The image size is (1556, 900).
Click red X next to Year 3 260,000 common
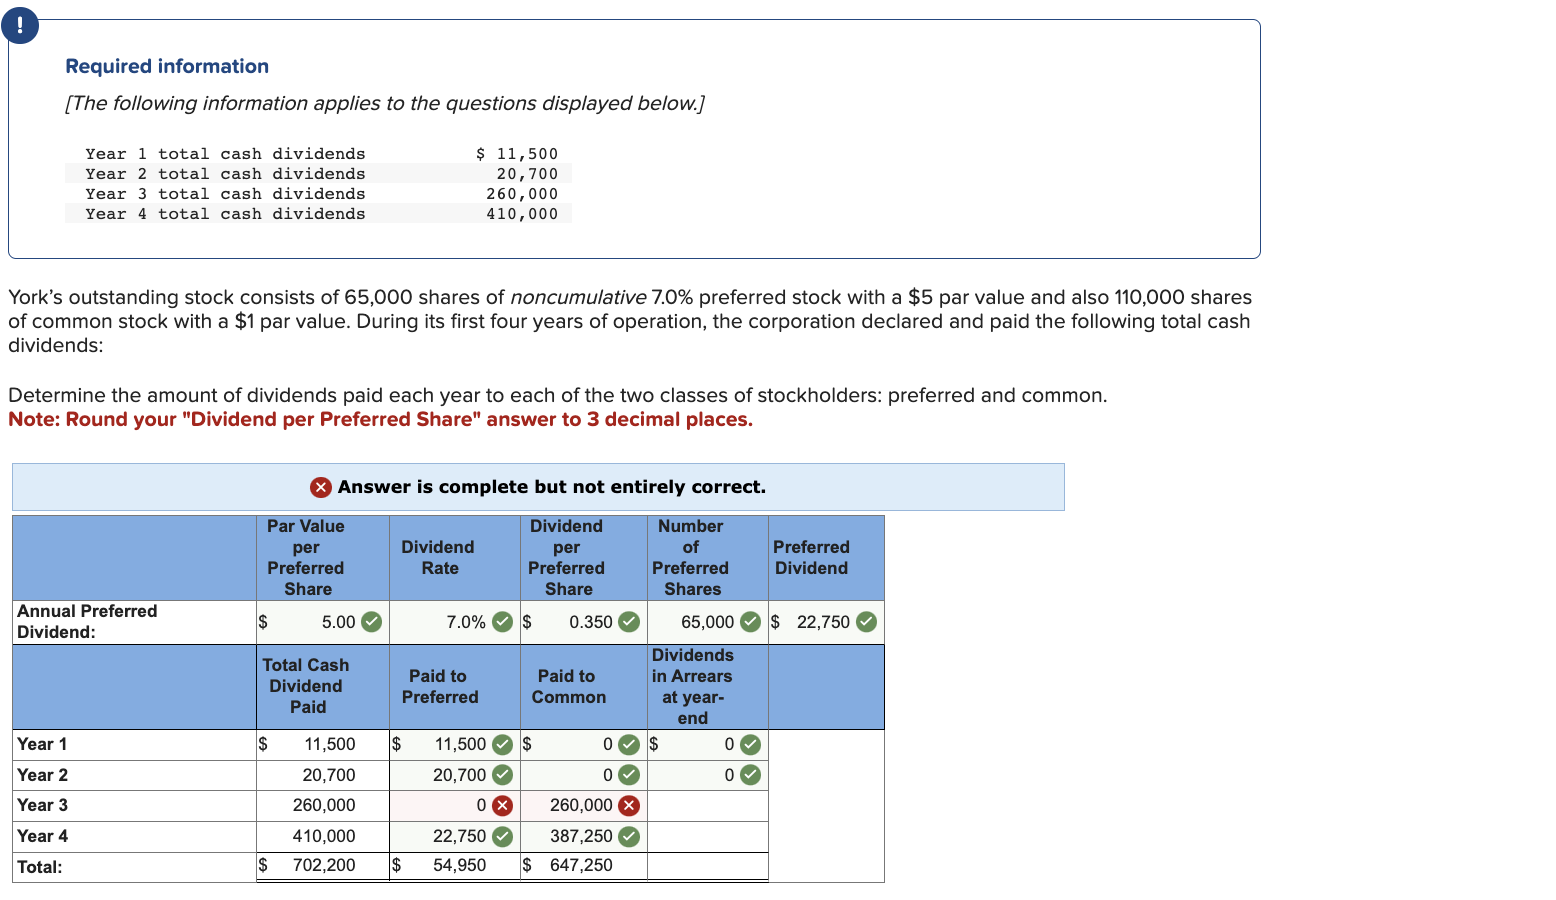pos(629,805)
